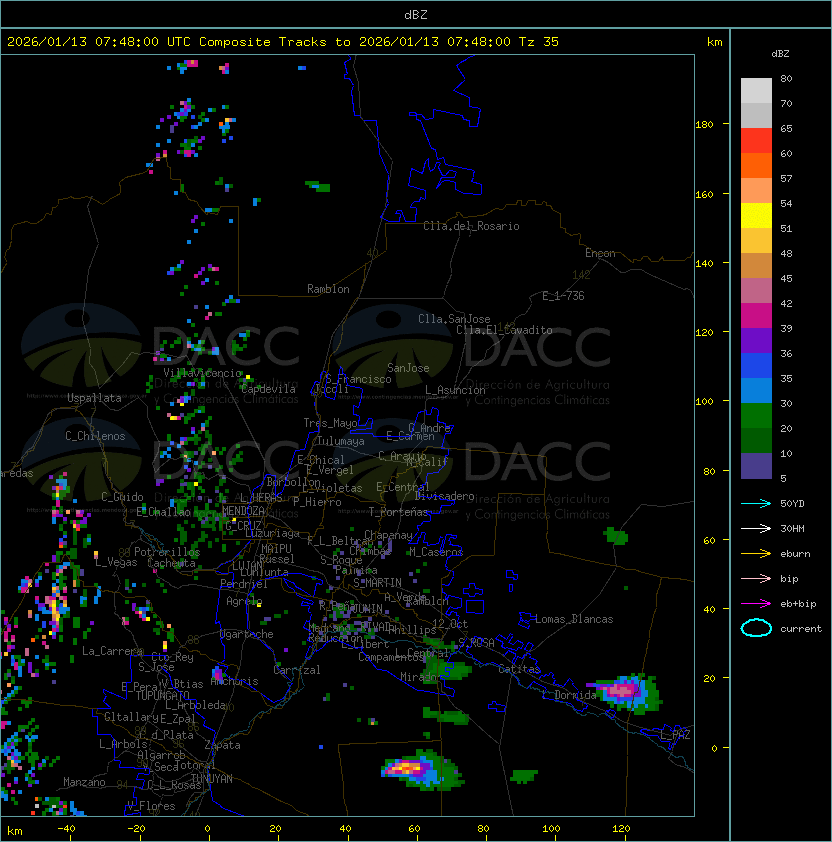832x842 pixels.
Task: Click the Composite Tracks timestamp header line
Action: [283, 42]
